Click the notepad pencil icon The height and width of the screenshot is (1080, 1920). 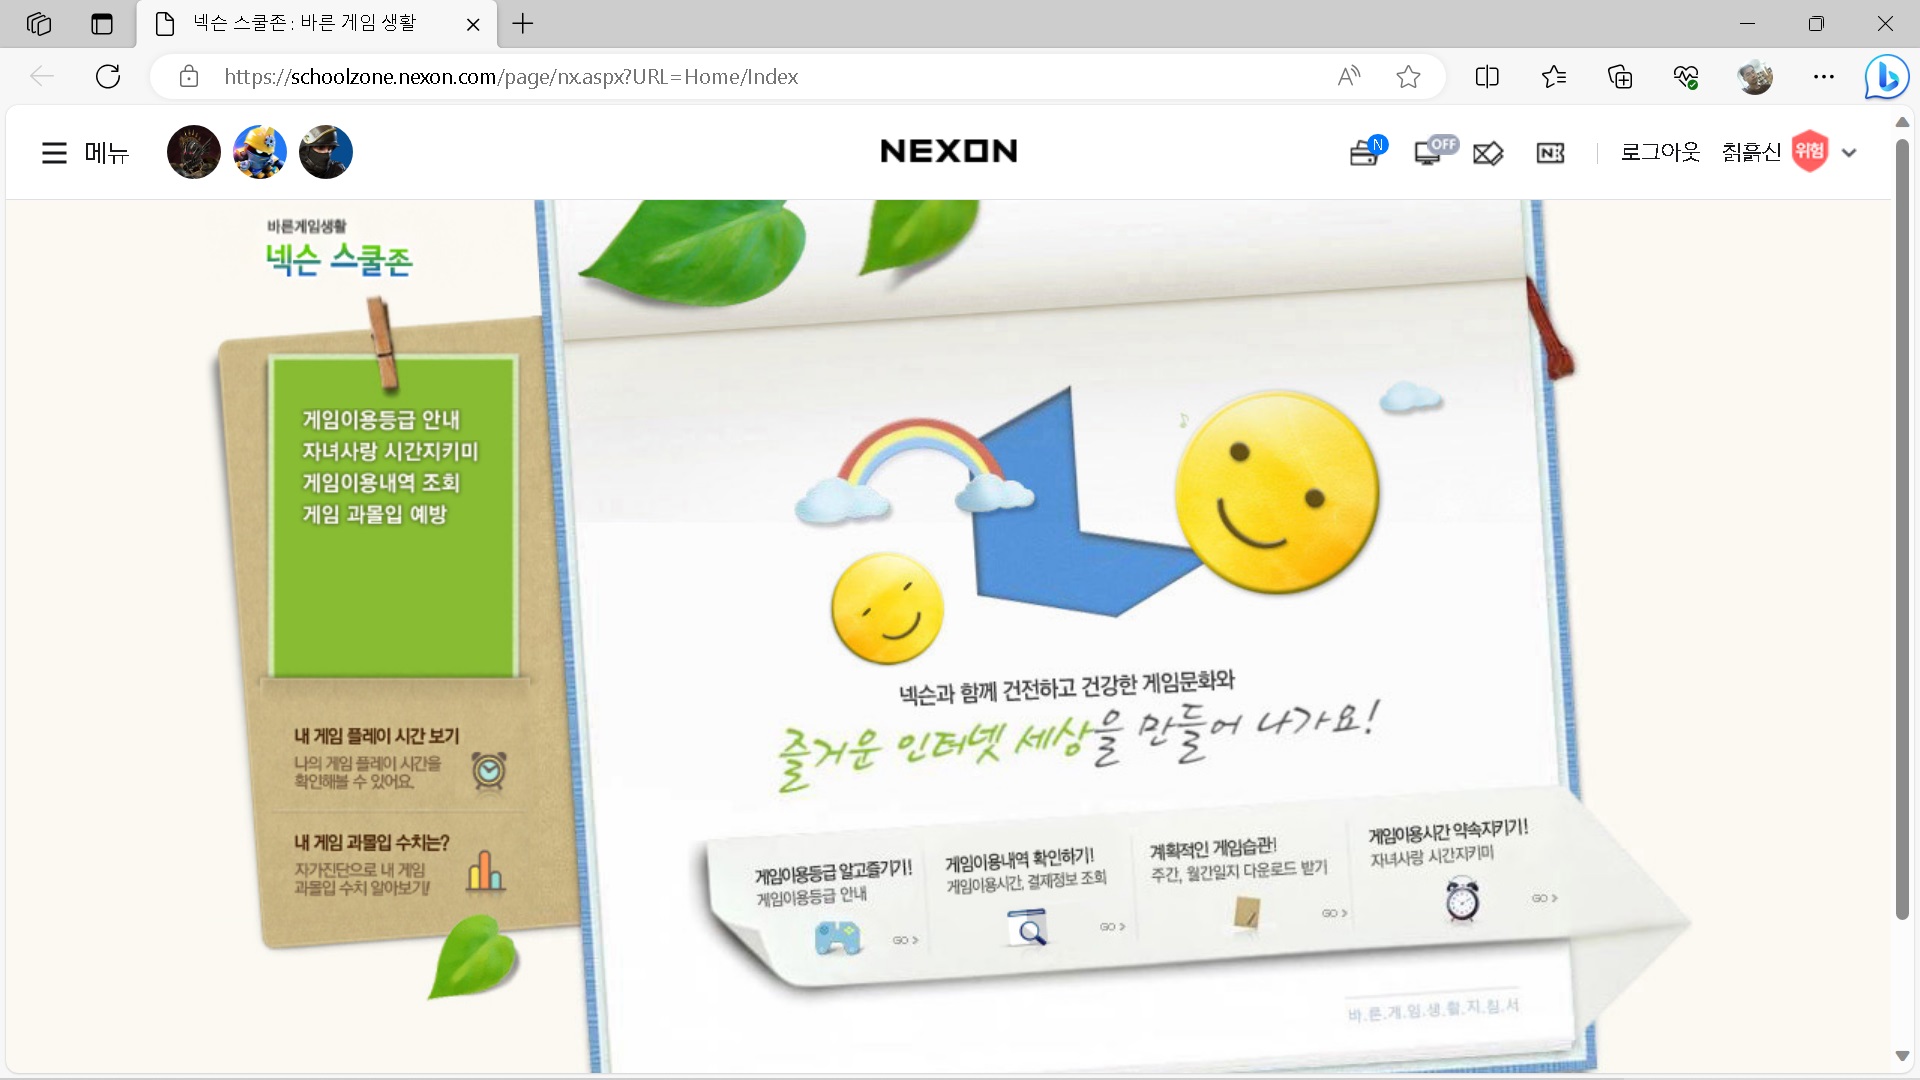(1246, 914)
